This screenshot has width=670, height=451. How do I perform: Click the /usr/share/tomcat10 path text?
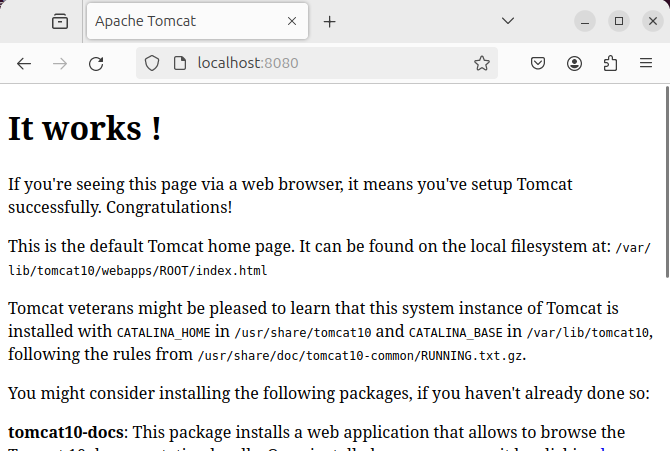tap(303, 333)
